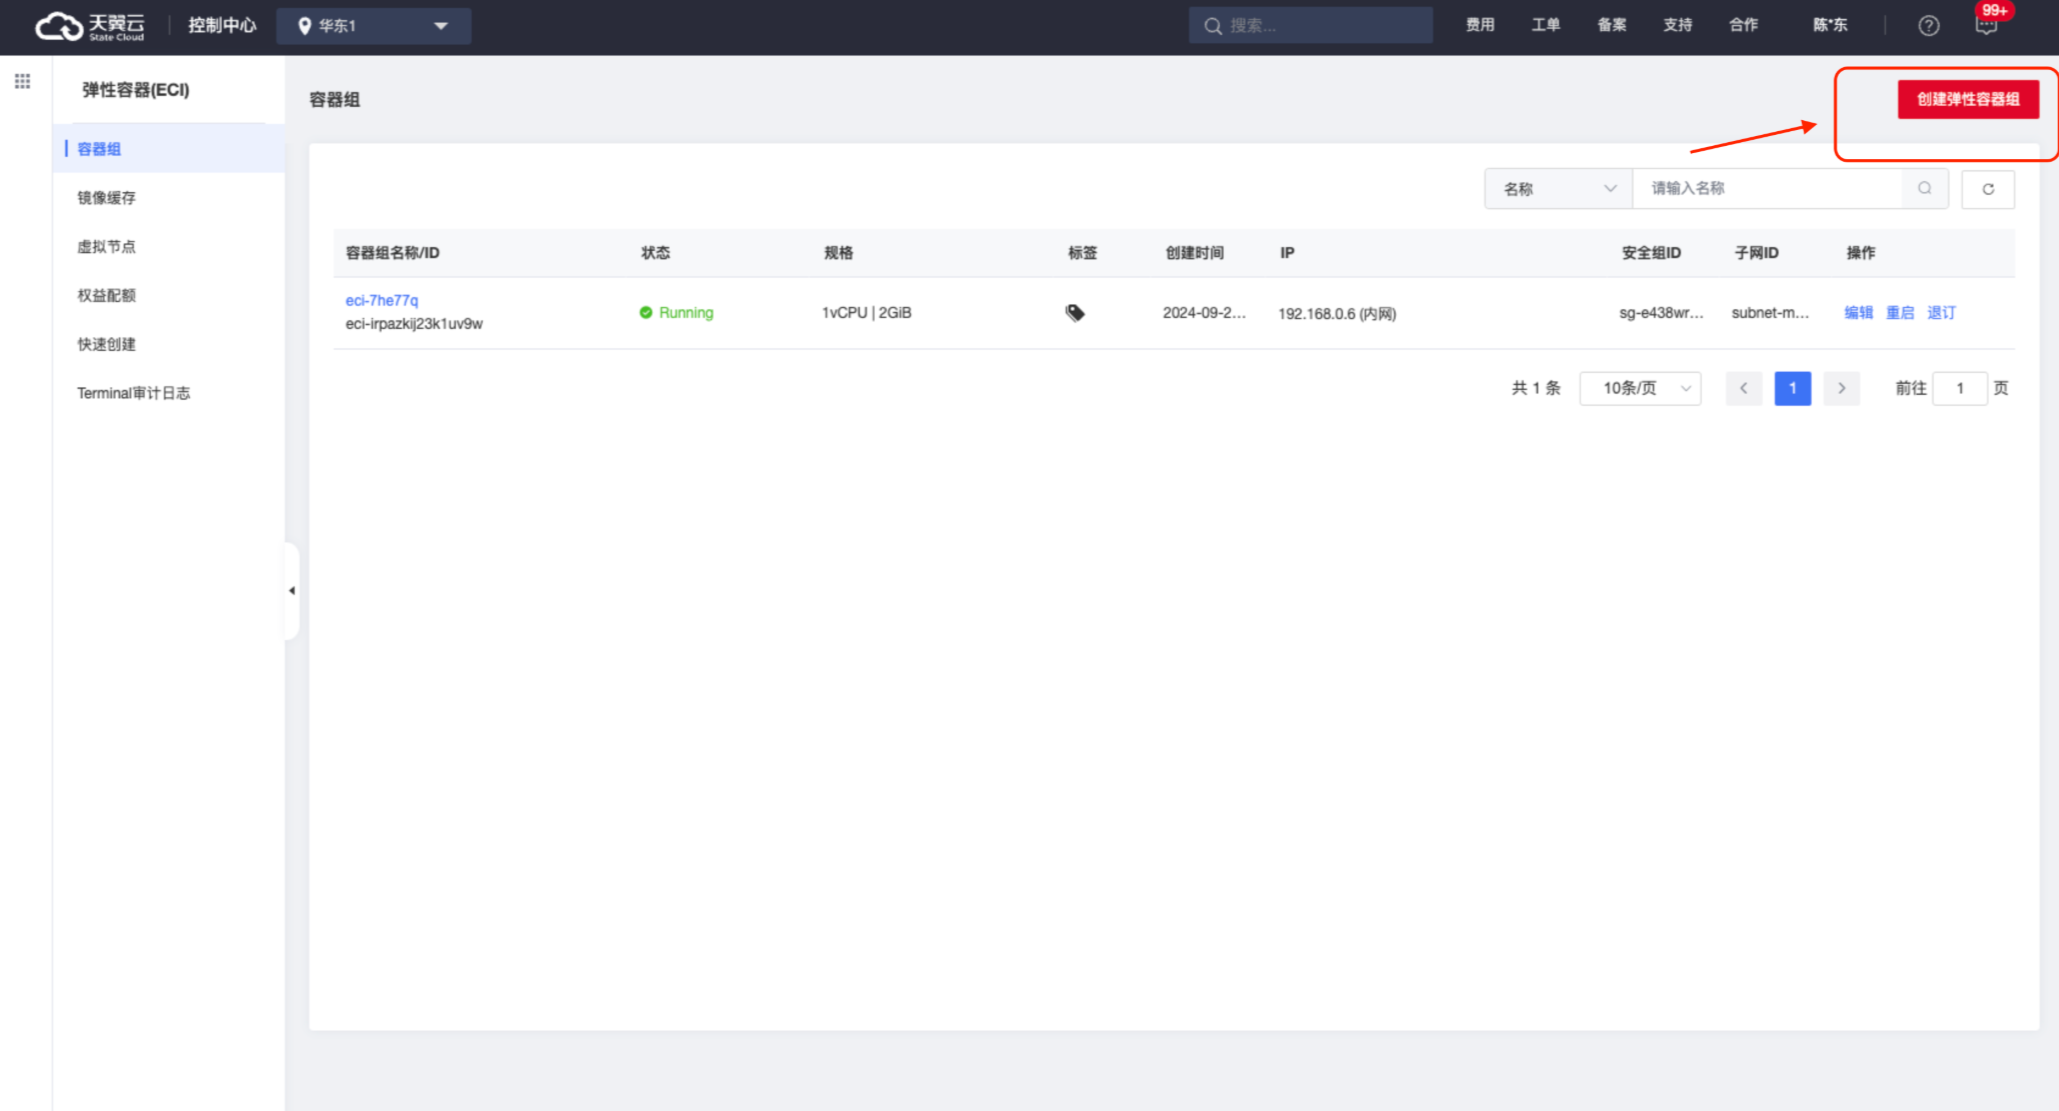Image resolution: width=2059 pixels, height=1111 pixels.
Task: Click 编辑 for eci-7he77q
Action: 1858,313
